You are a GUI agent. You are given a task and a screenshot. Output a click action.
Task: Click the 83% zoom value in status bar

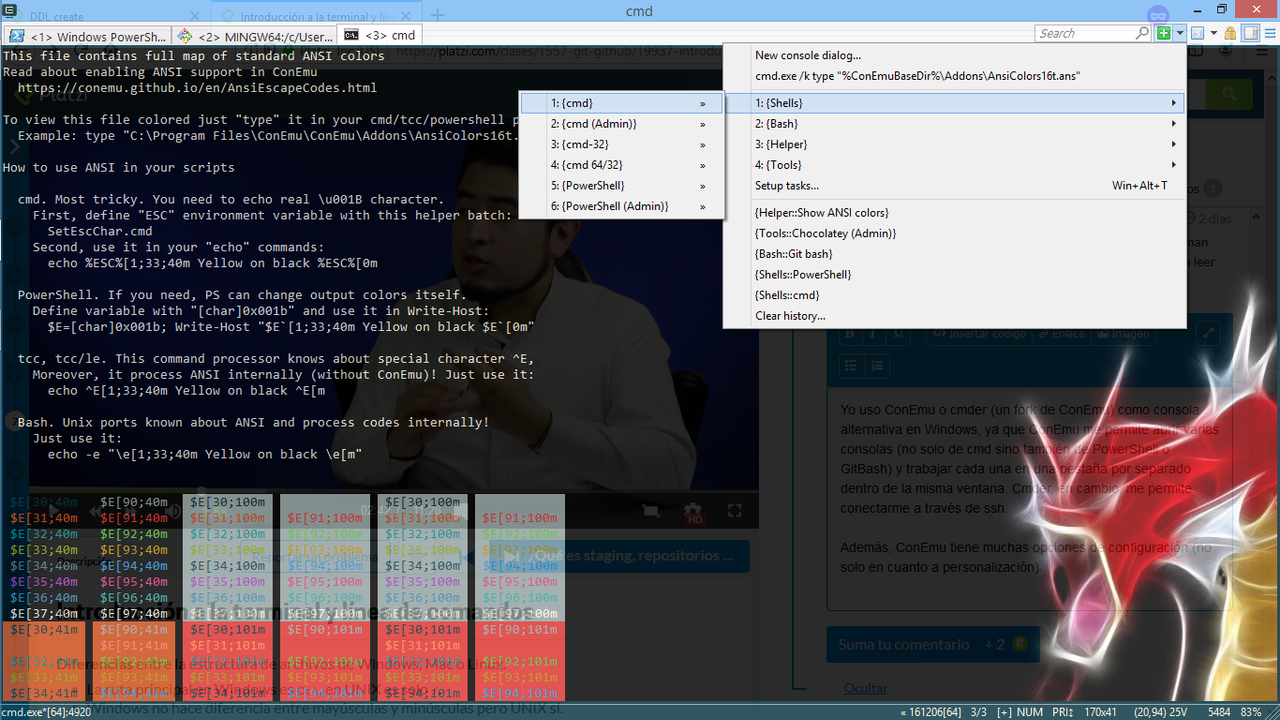pos(1251,712)
